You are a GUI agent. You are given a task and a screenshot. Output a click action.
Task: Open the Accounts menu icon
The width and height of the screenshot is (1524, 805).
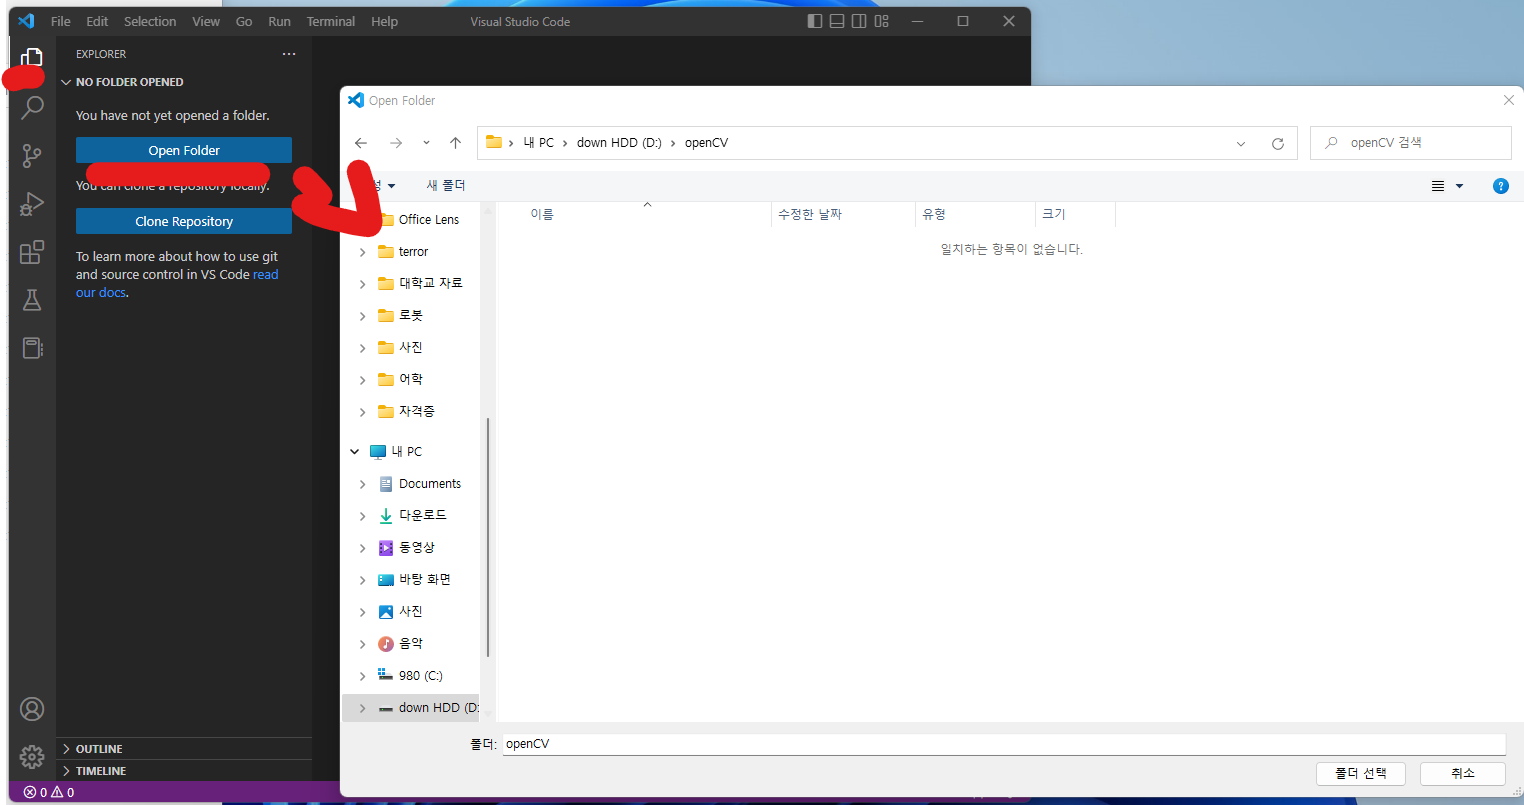click(32, 709)
